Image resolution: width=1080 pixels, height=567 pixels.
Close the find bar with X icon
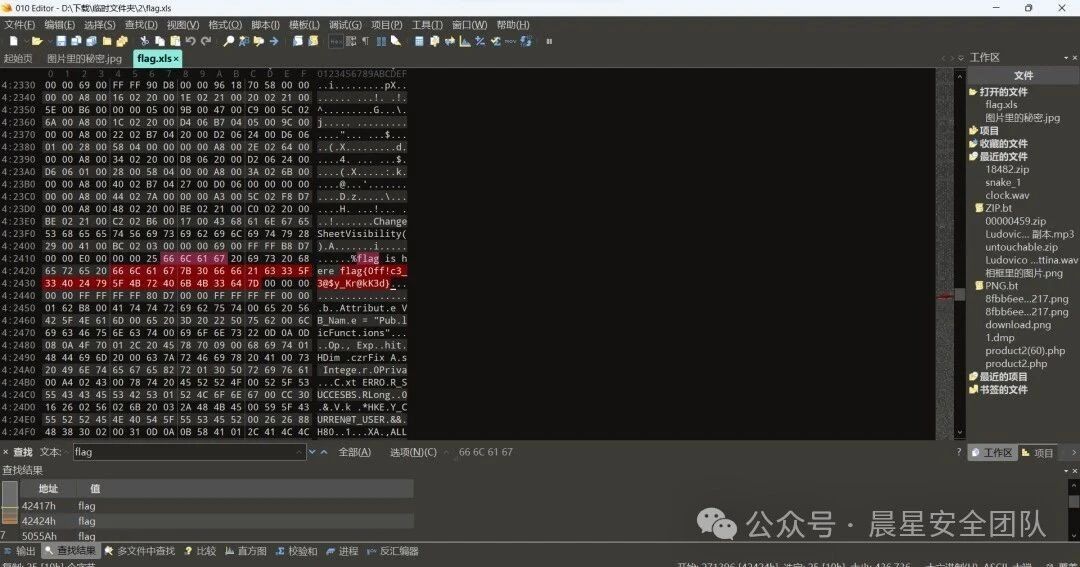click(x=6, y=452)
